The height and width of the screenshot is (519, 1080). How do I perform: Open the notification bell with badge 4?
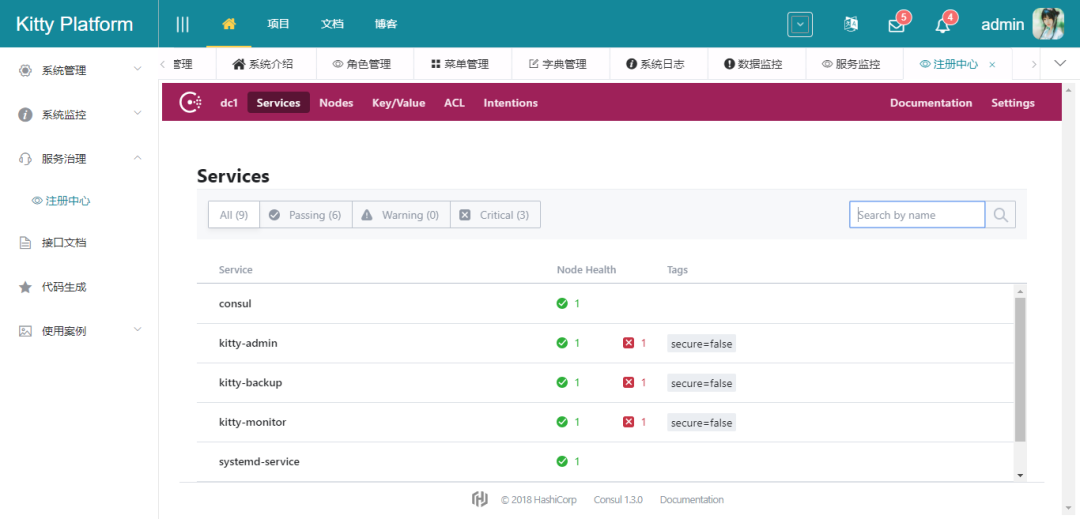(942, 25)
